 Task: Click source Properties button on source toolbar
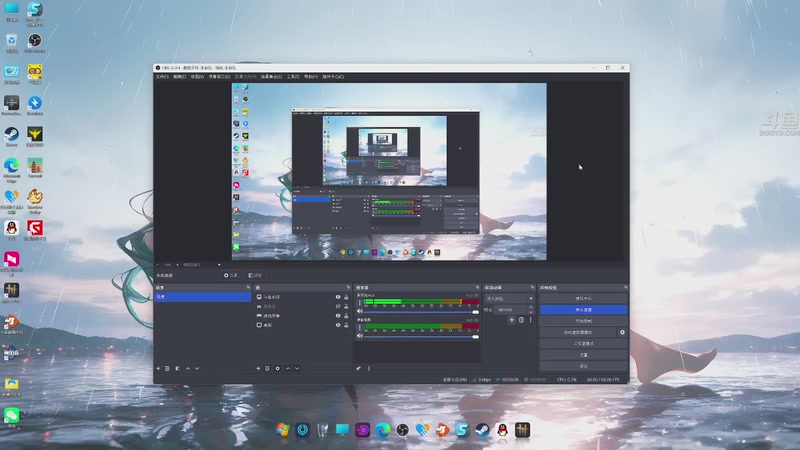231,276
